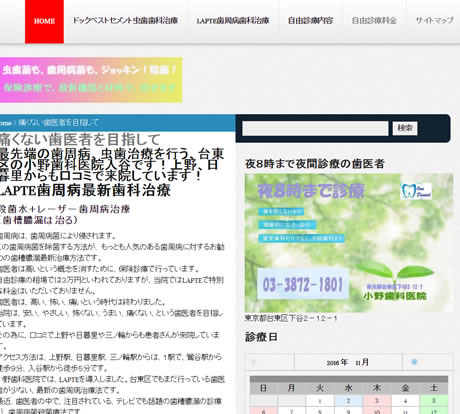Select day 5 in the calendar
460x414 pixels.
[x=434, y=401]
